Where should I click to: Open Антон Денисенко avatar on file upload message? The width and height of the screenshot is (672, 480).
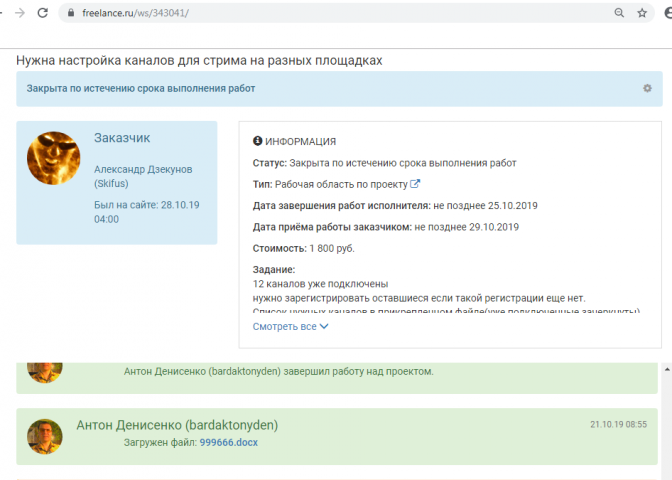coord(45,437)
